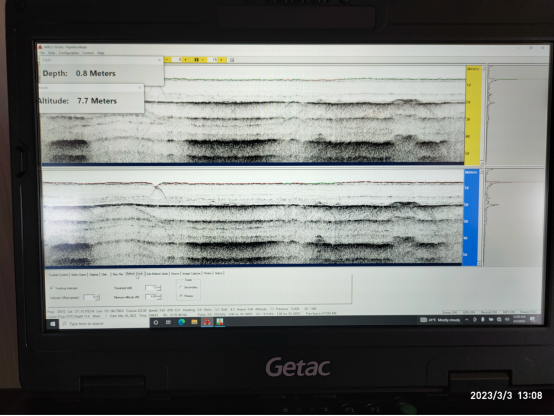Open the weather widget on taskbar
Viewport: 554px width, 416px height.
tap(440, 320)
